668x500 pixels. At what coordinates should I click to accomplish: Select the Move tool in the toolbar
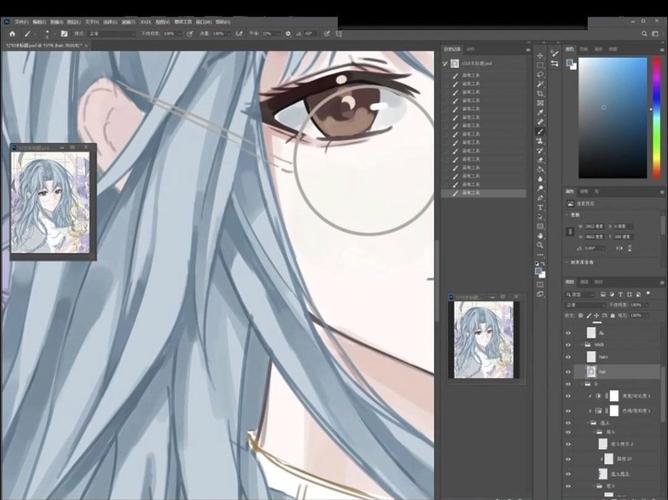click(x=540, y=56)
